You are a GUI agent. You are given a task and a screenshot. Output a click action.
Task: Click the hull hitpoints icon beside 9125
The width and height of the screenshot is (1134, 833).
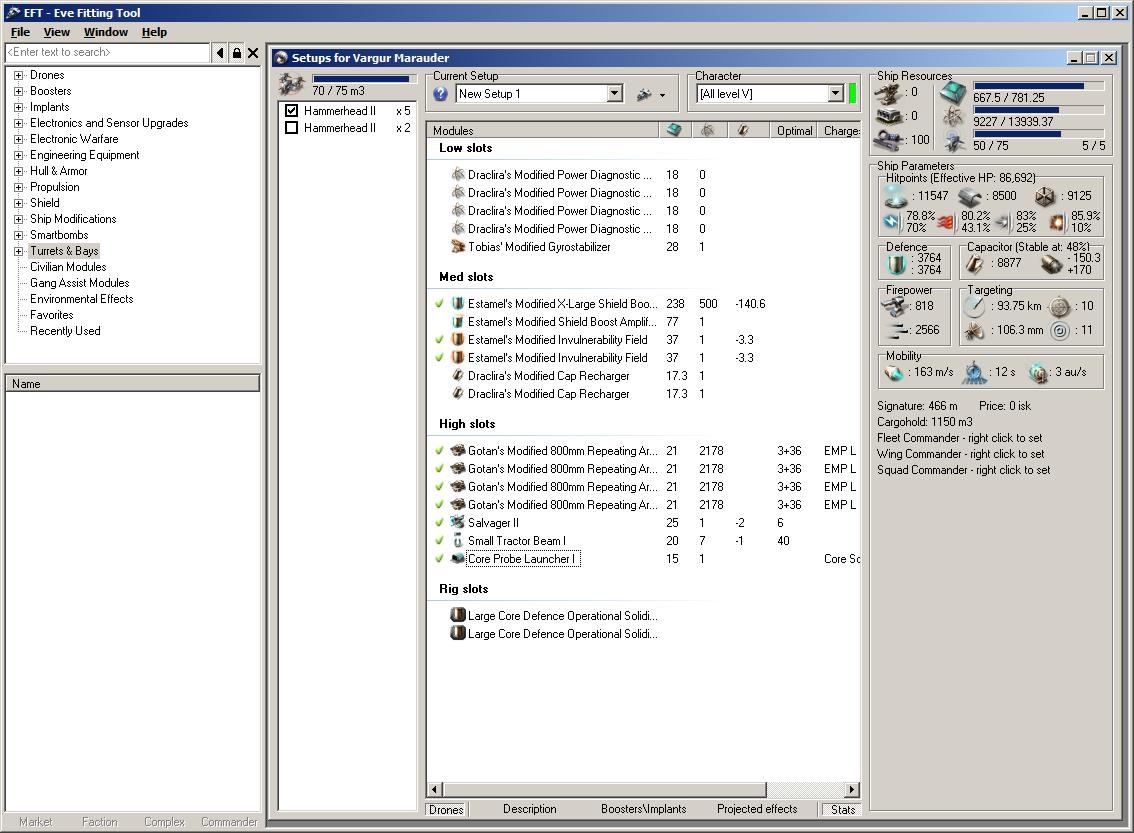click(x=1045, y=196)
